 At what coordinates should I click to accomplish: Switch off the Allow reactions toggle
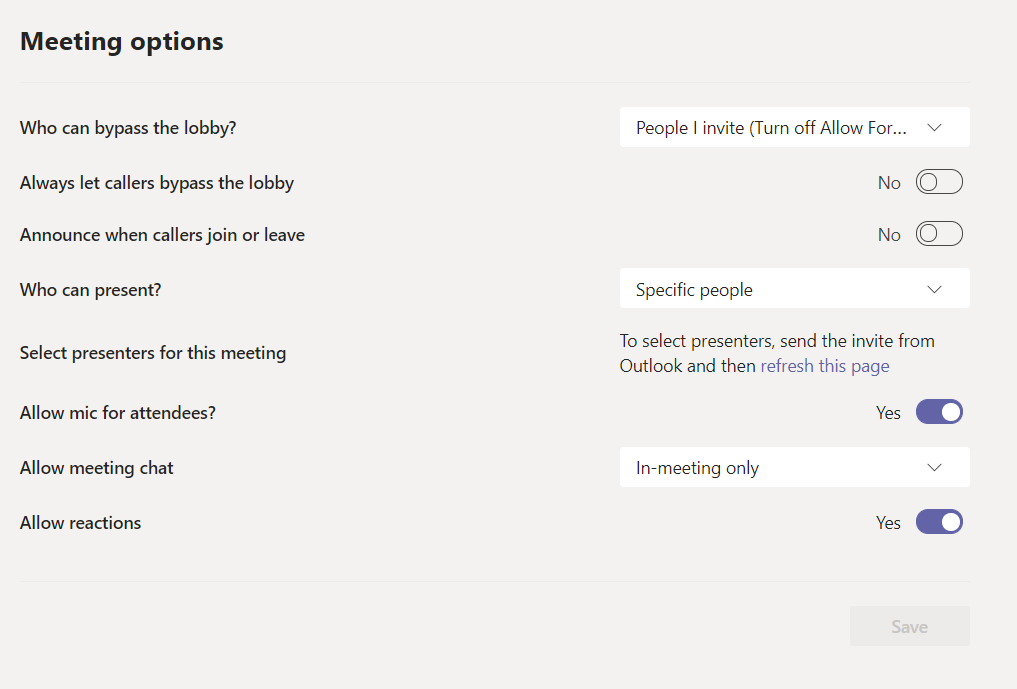[x=939, y=522]
